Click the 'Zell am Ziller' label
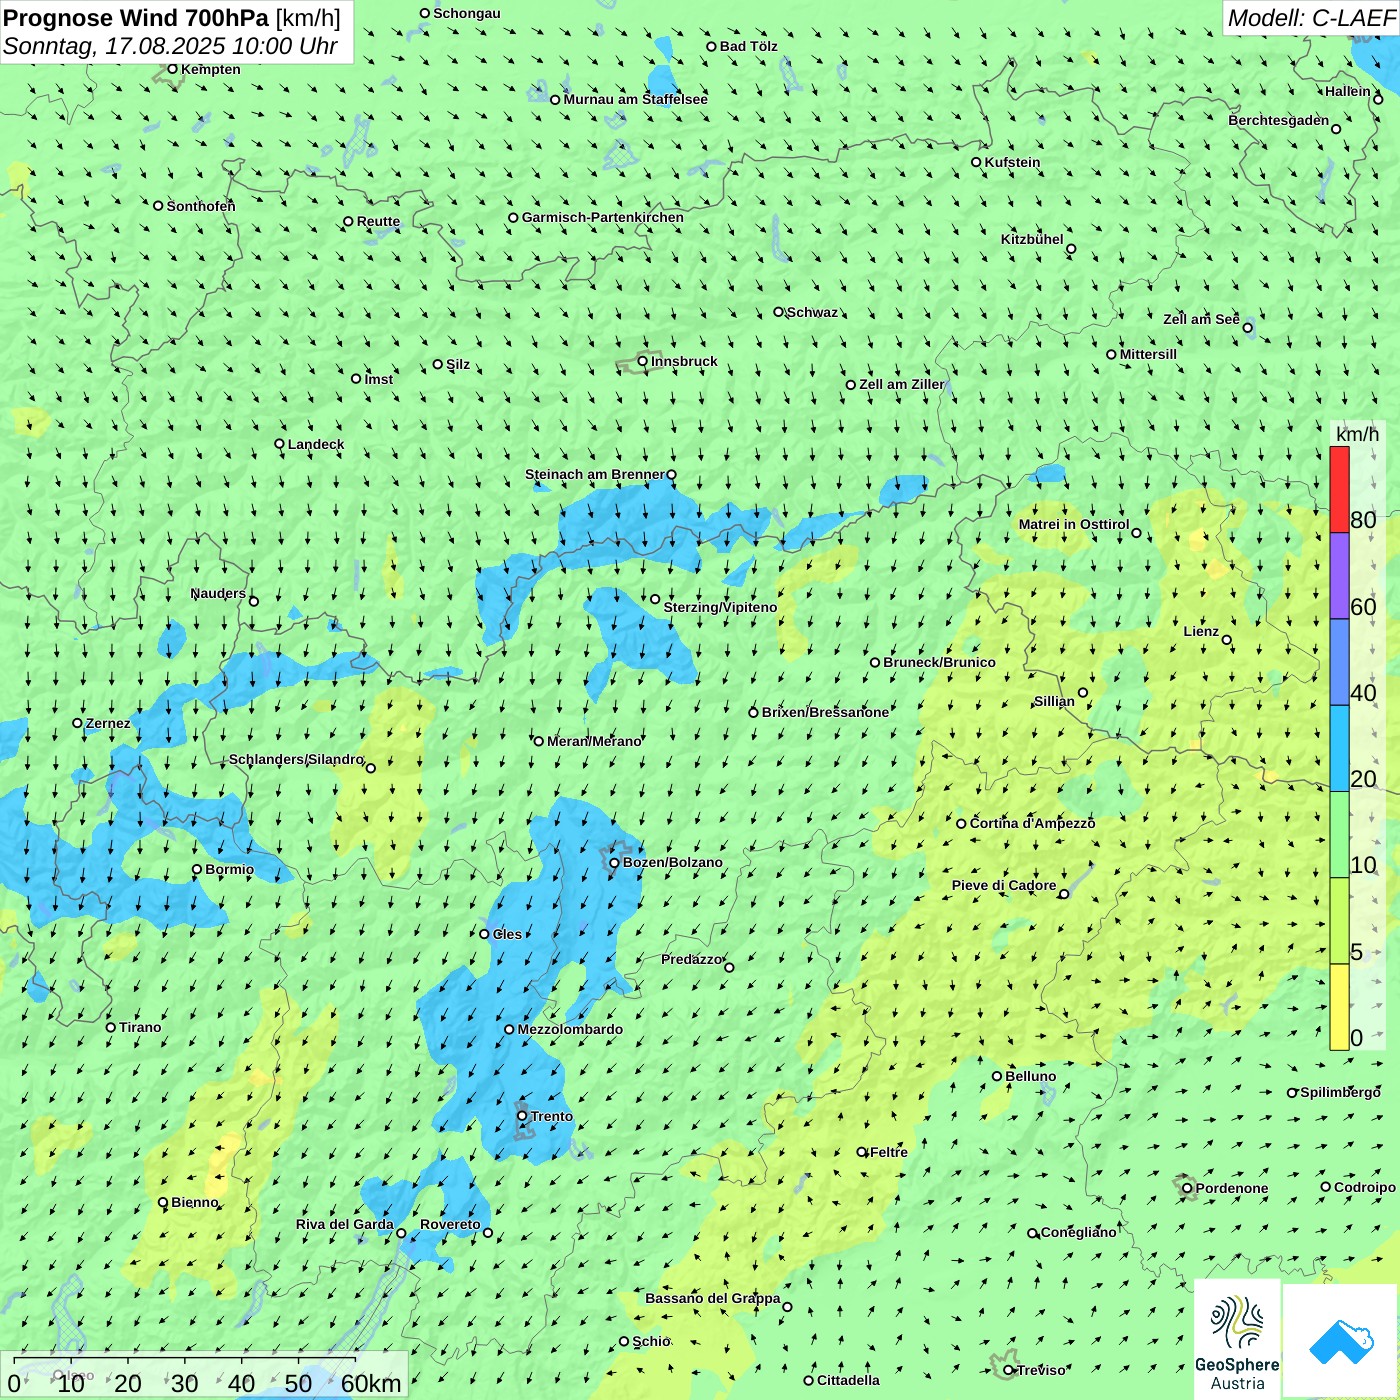1400x1400 pixels. 901,384
